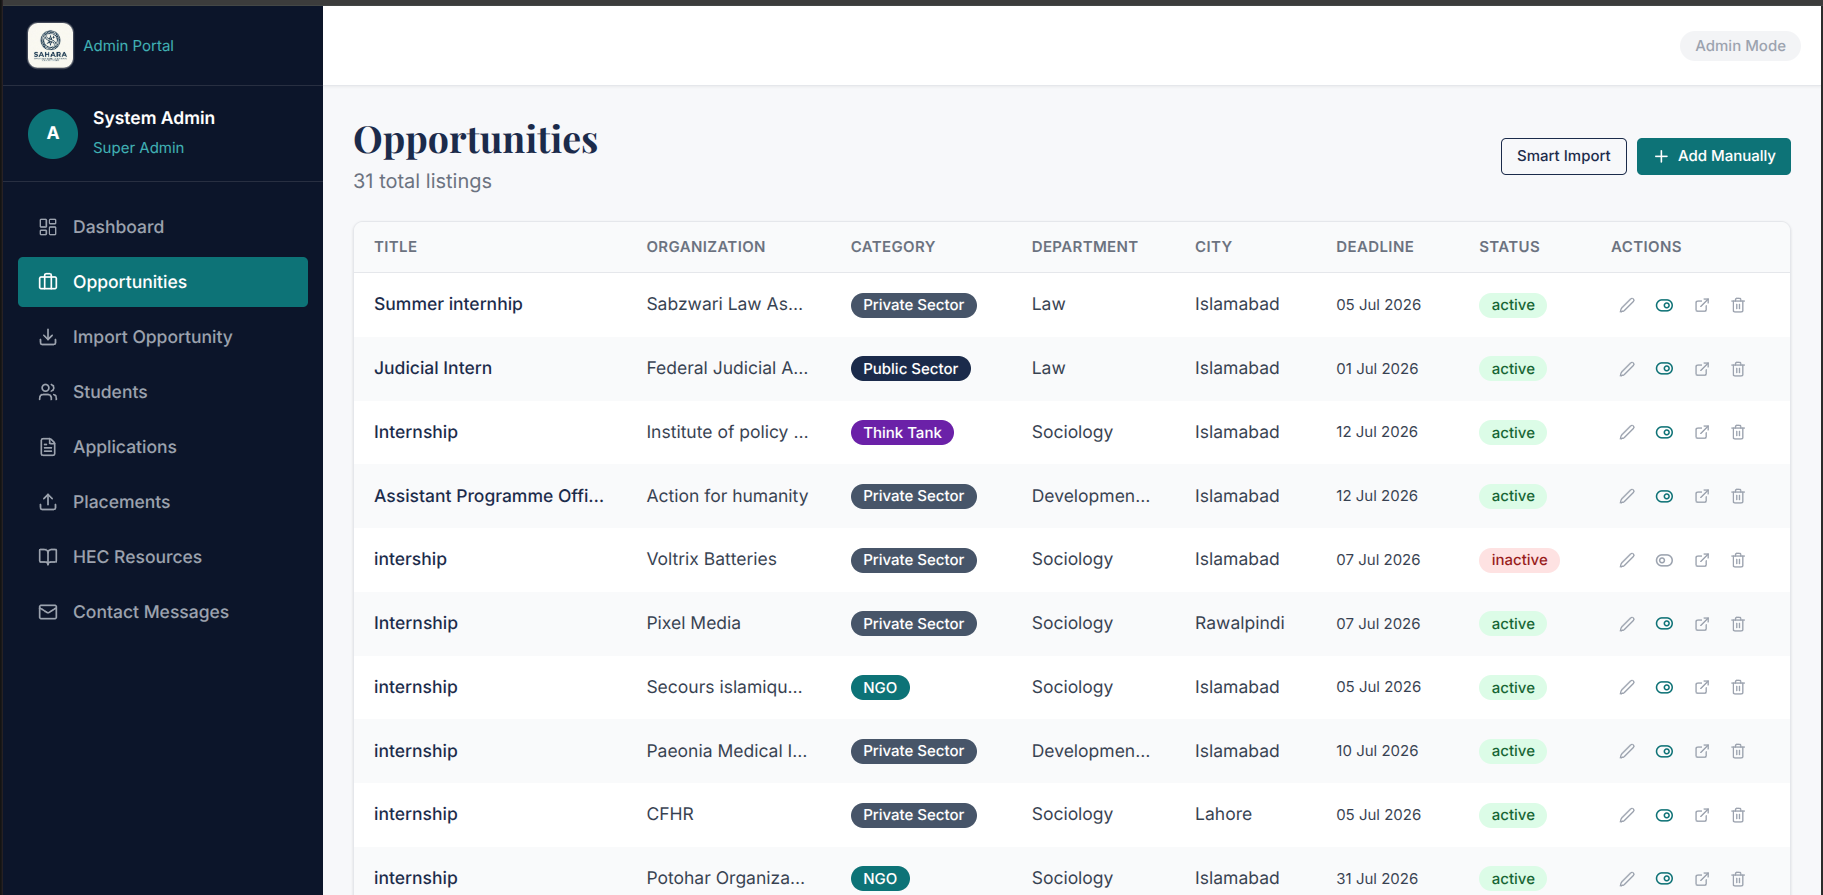Click the 31 Jul 2026 deadline
This screenshot has width=1823, height=895.
(x=1377, y=878)
